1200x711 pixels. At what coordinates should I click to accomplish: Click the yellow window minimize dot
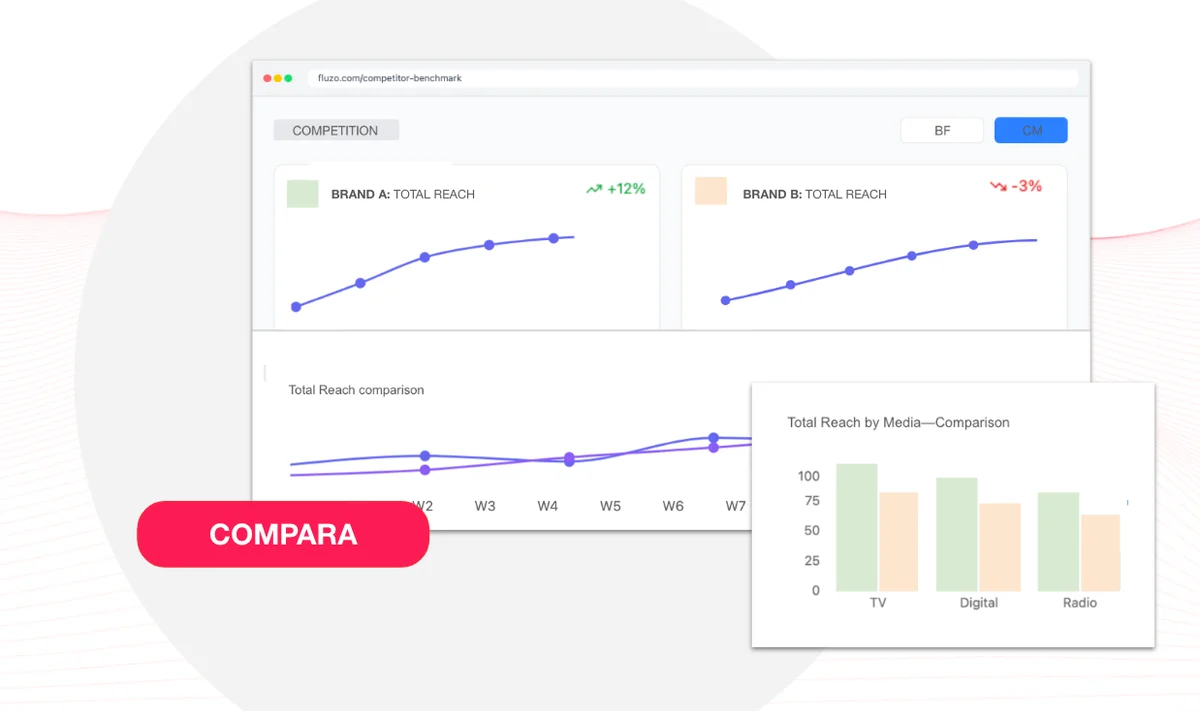[x=278, y=78]
